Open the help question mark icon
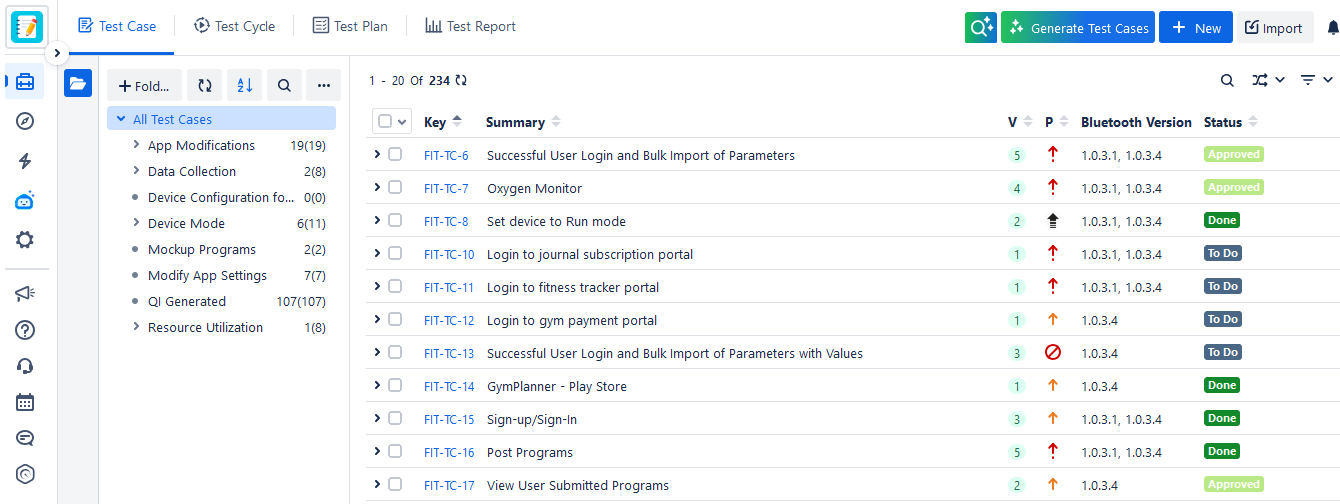 pyautogui.click(x=25, y=330)
